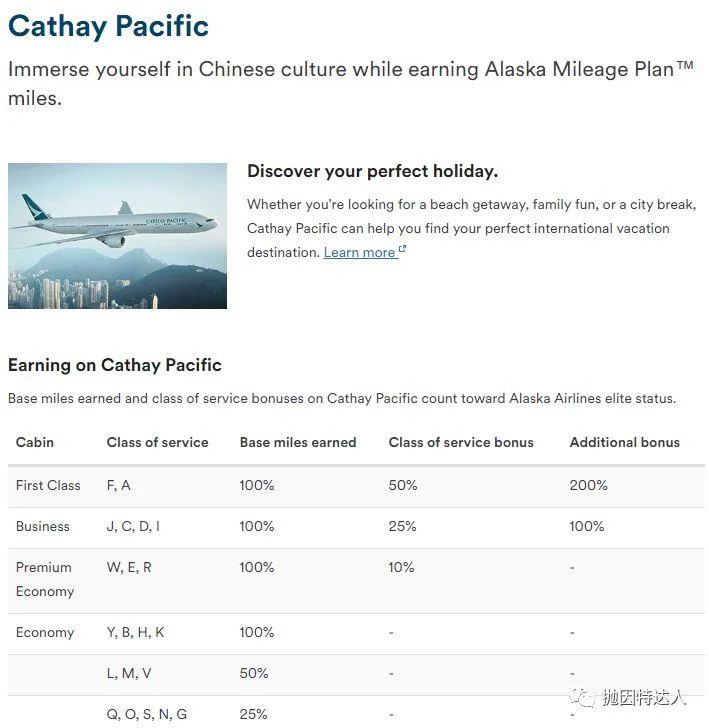This screenshot has height=728, width=709.
Task: Select the First Class row label
Action: coord(48,485)
